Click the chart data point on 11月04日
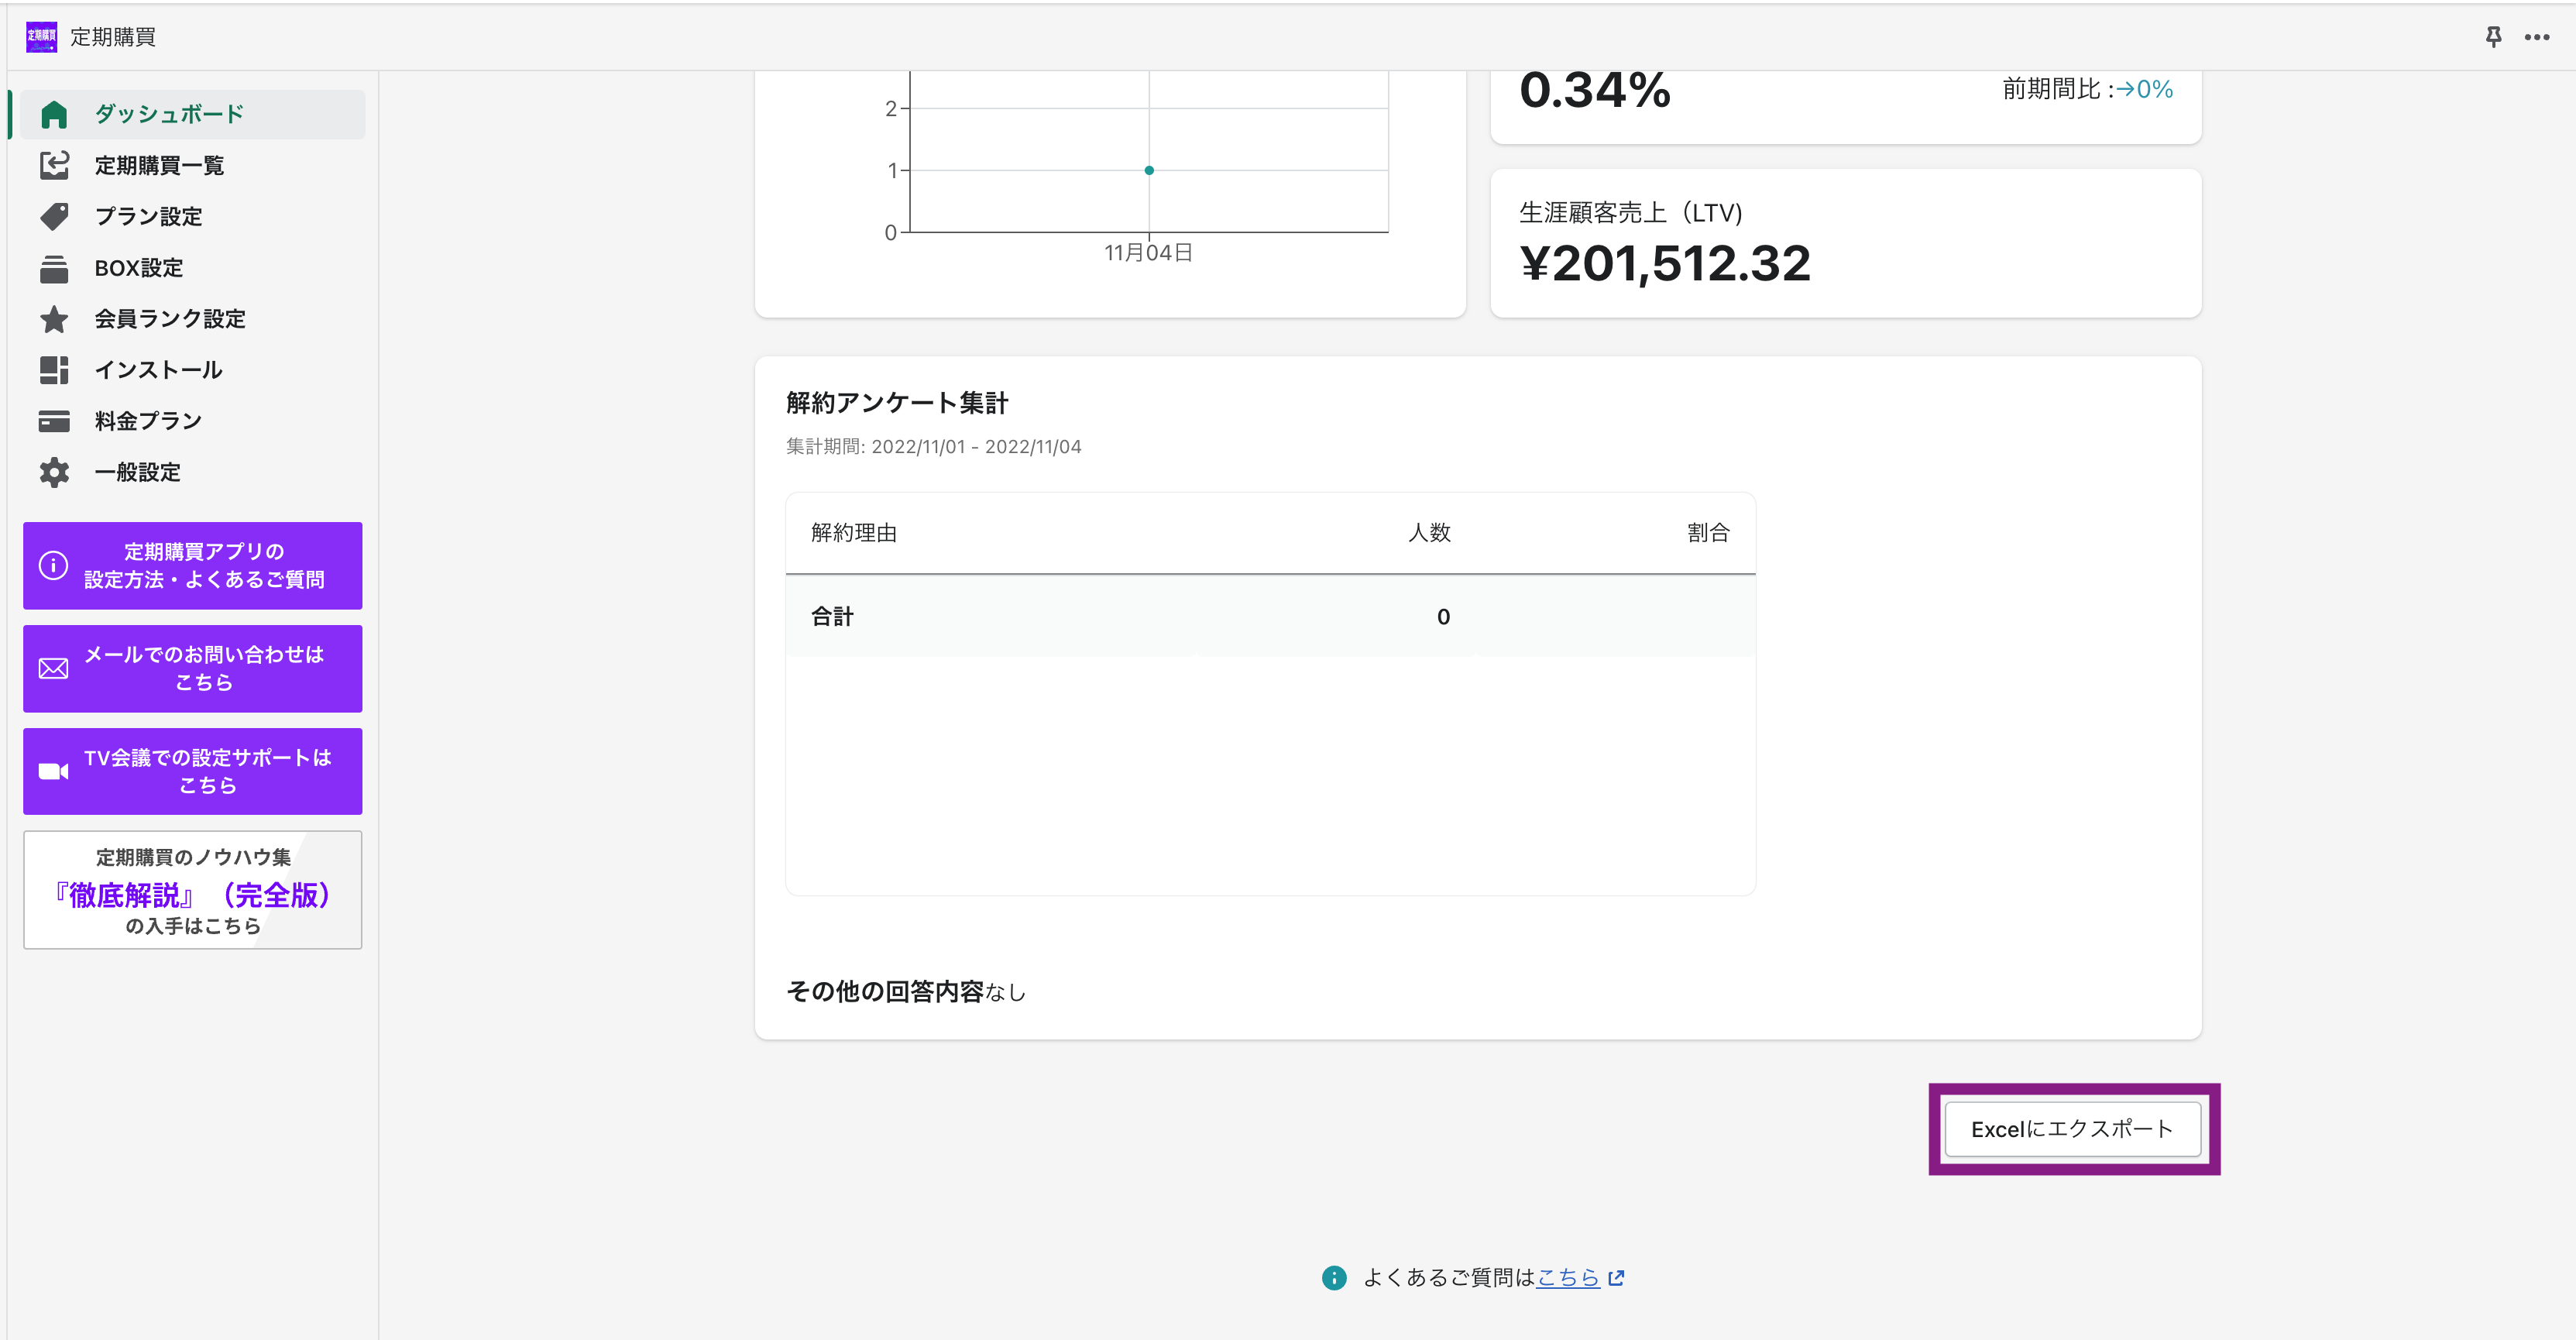Image resolution: width=2576 pixels, height=1340 pixels. (1149, 170)
